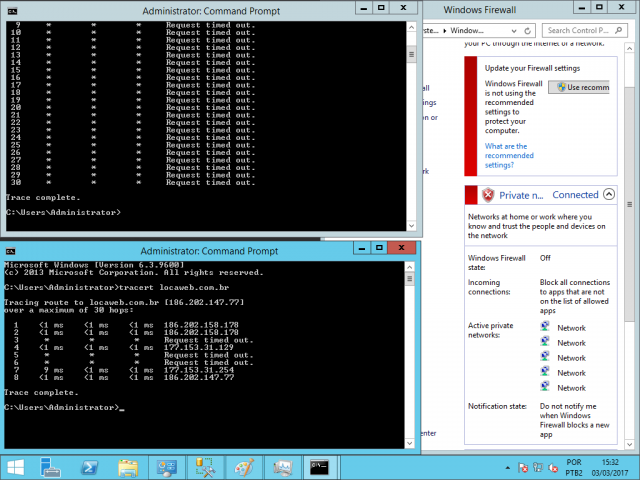Open Windows PowerShell from taskbar
Screen dimensions: 640x480
pyautogui.click(x=89, y=468)
